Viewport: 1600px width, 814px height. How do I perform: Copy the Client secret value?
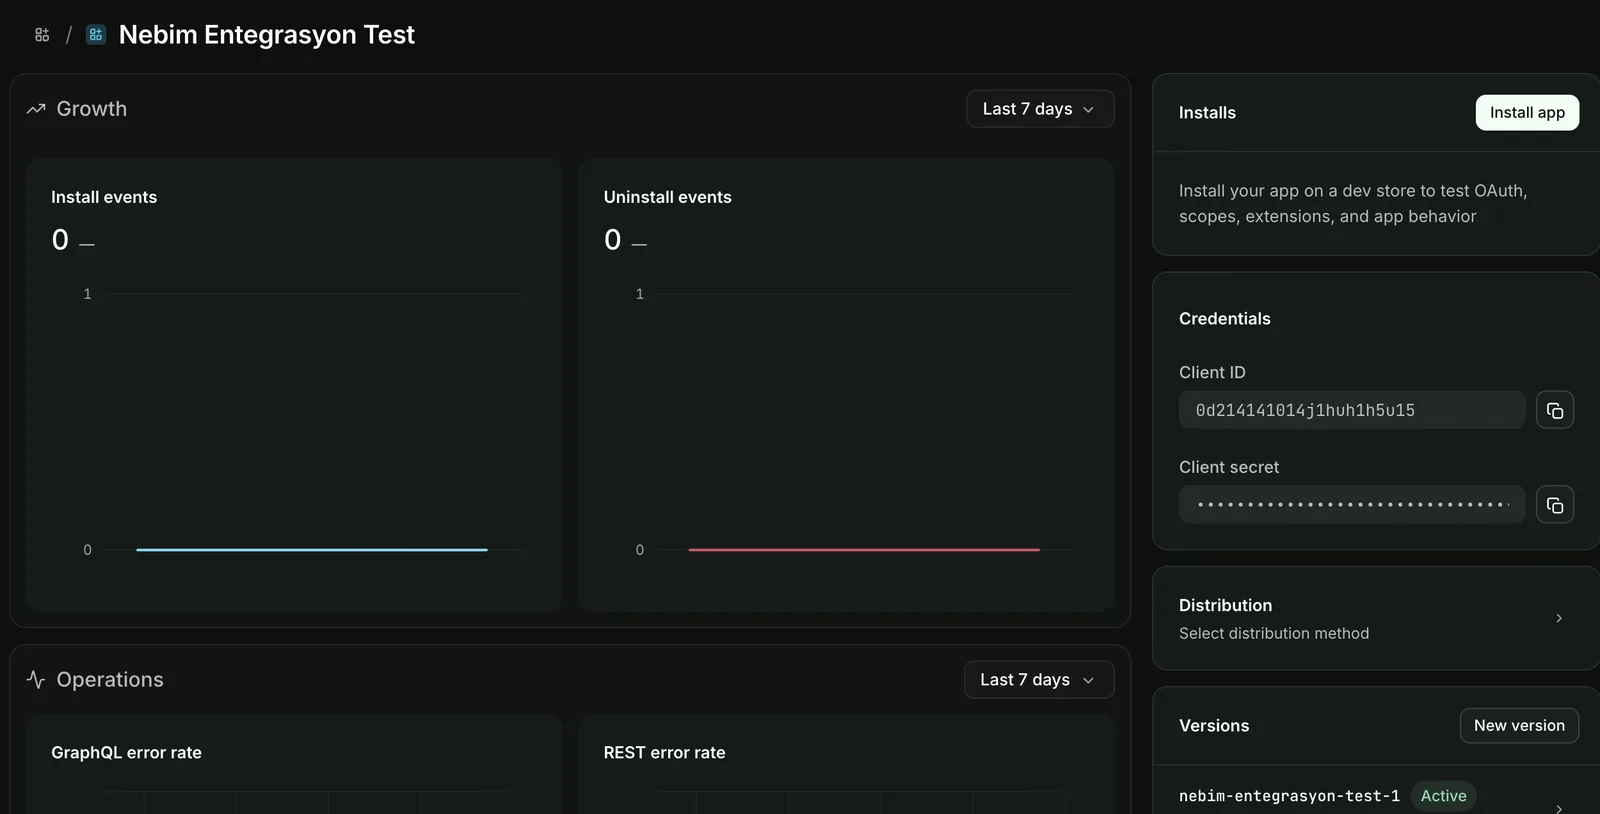[x=1555, y=505]
